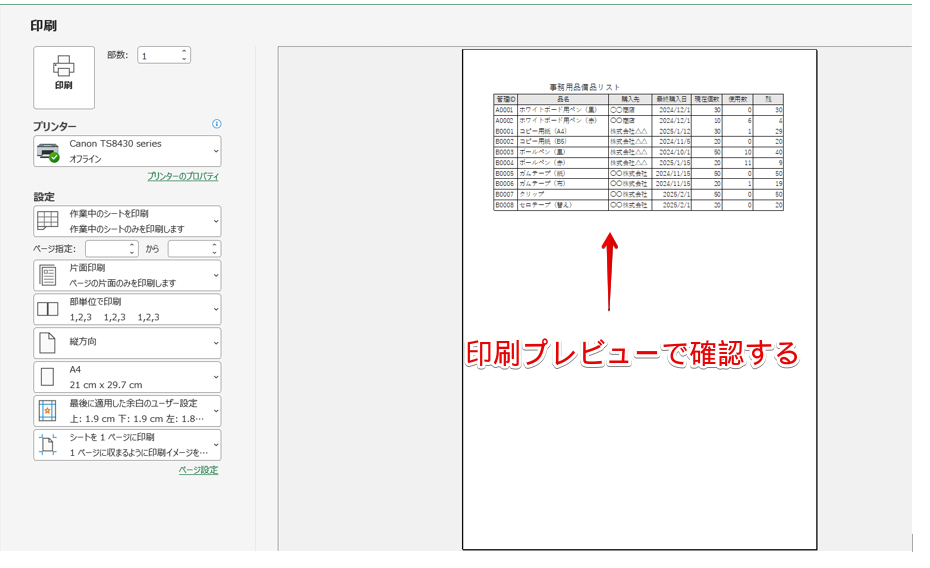Click the print preview page

point(639,299)
